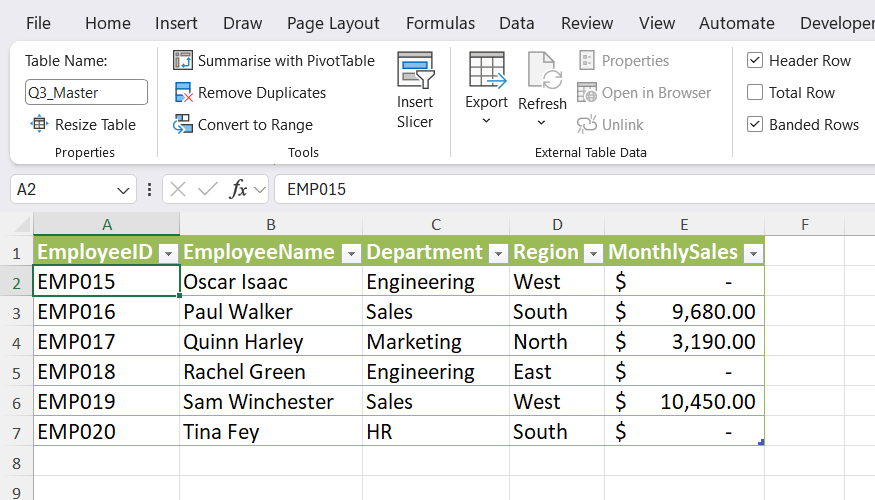The width and height of the screenshot is (875, 500).
Task: Switch to the View tab
Action: click(657, 23)
